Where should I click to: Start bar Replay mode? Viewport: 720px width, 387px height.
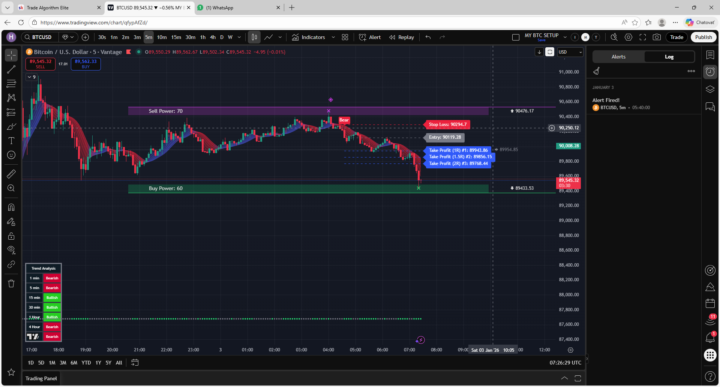click(401, 37)
